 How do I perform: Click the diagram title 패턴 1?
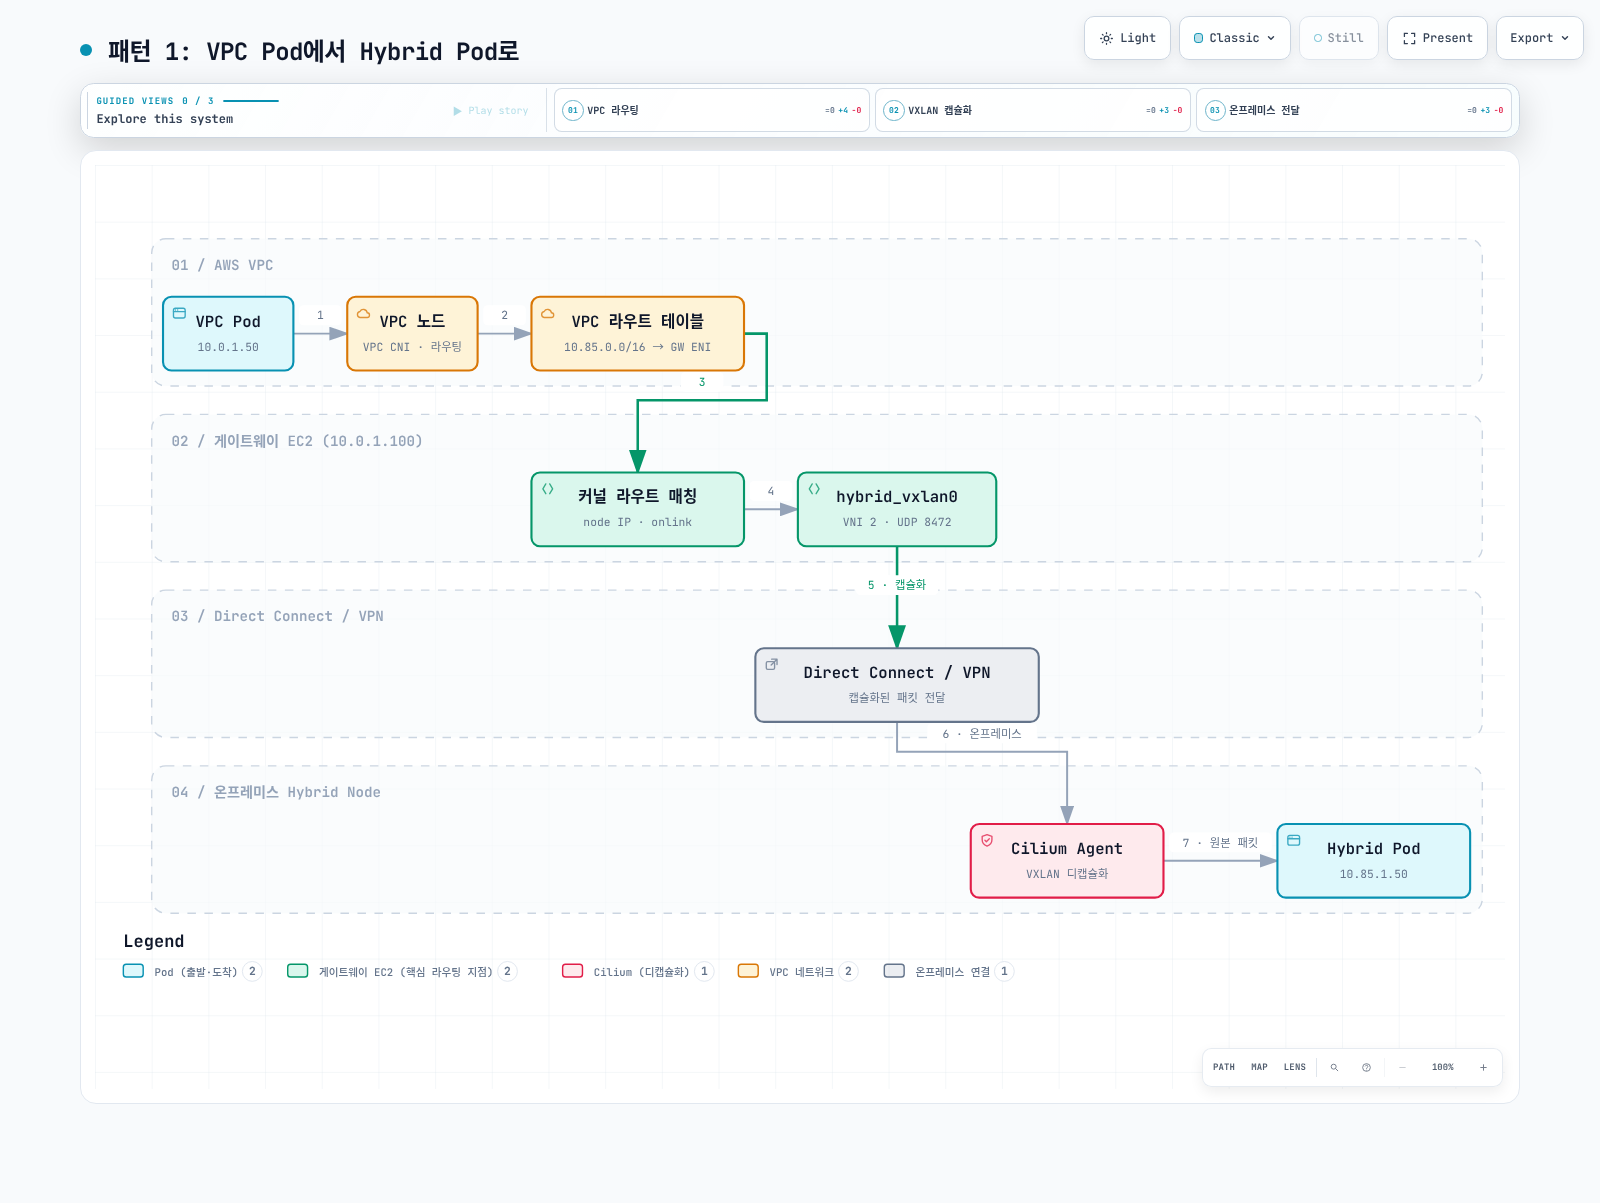coord(313,51)
